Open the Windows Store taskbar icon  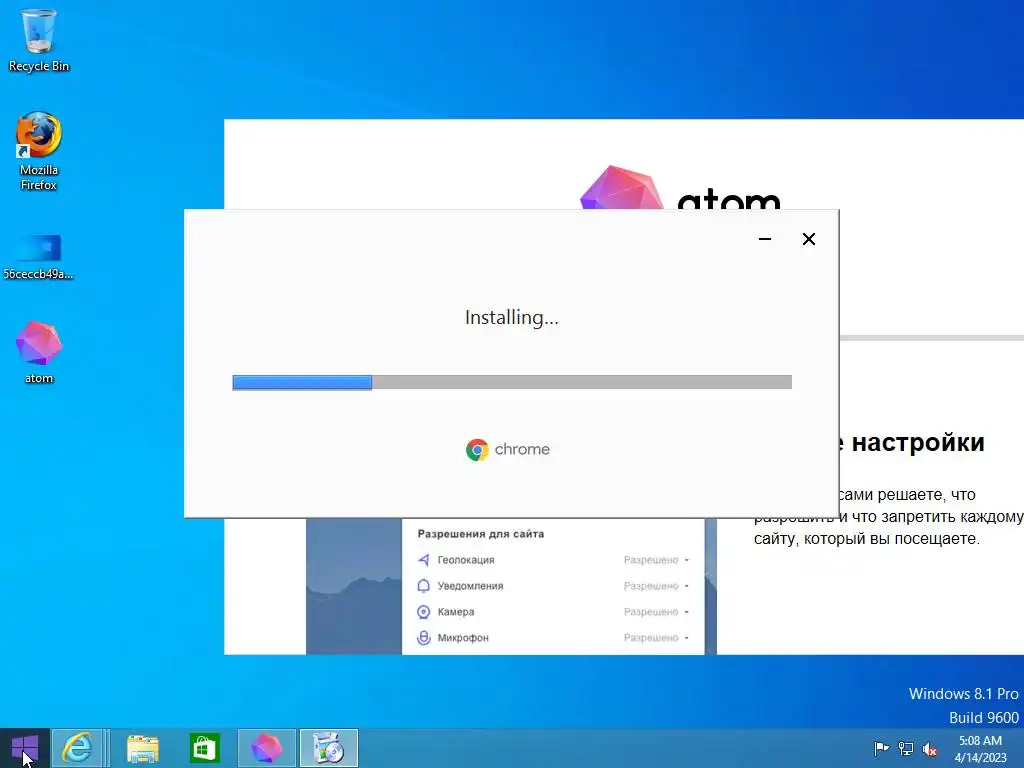coord(204,748)
